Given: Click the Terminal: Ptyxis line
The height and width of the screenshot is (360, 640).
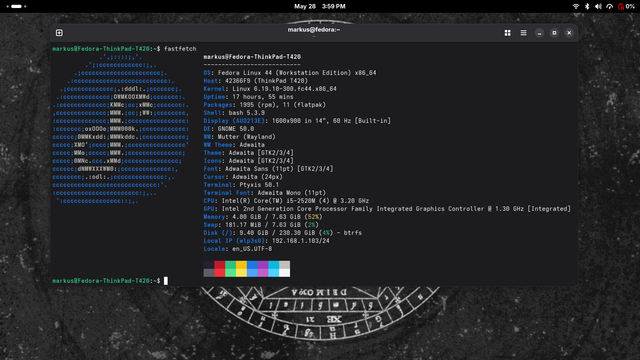Looking at the screenshot, I should pyautogui.click(x=241, y=184).
